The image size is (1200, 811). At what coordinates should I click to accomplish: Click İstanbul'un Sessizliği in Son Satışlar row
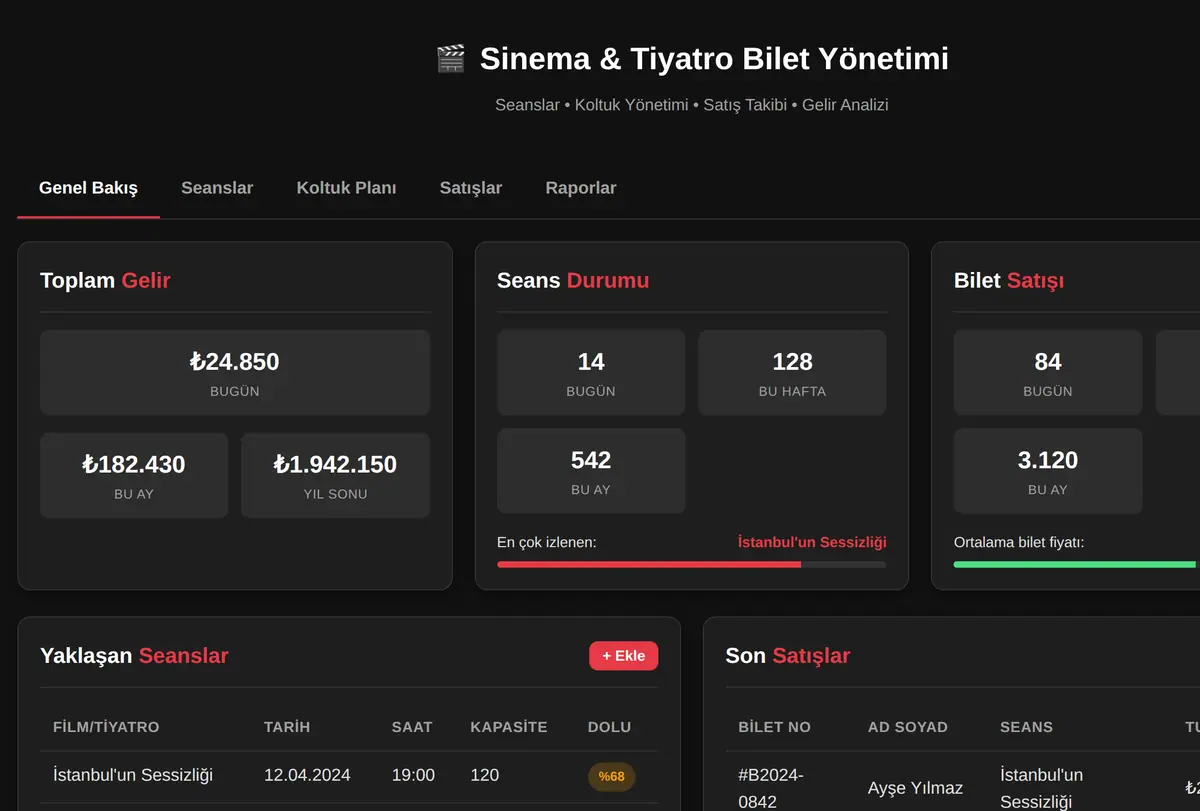click(1041, 788)
